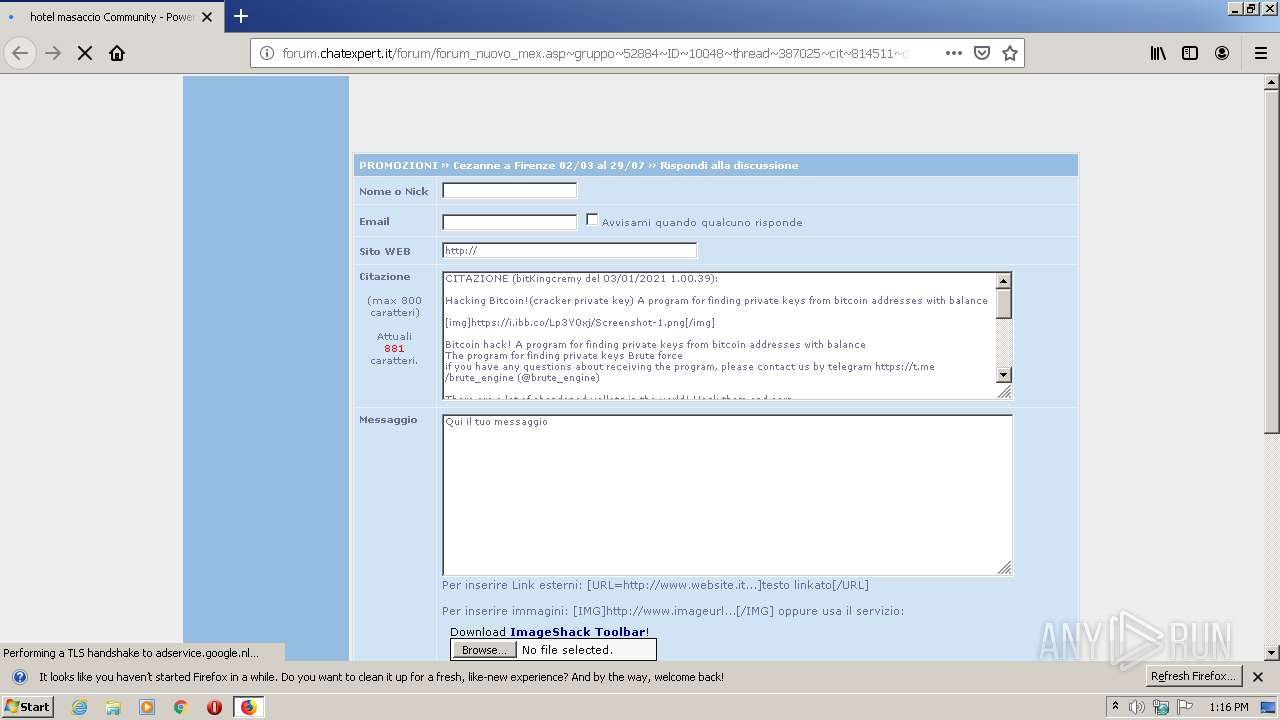The image size is (1280, 720).
Task: Open the Firefox application menu
Action: (1260, 53)
